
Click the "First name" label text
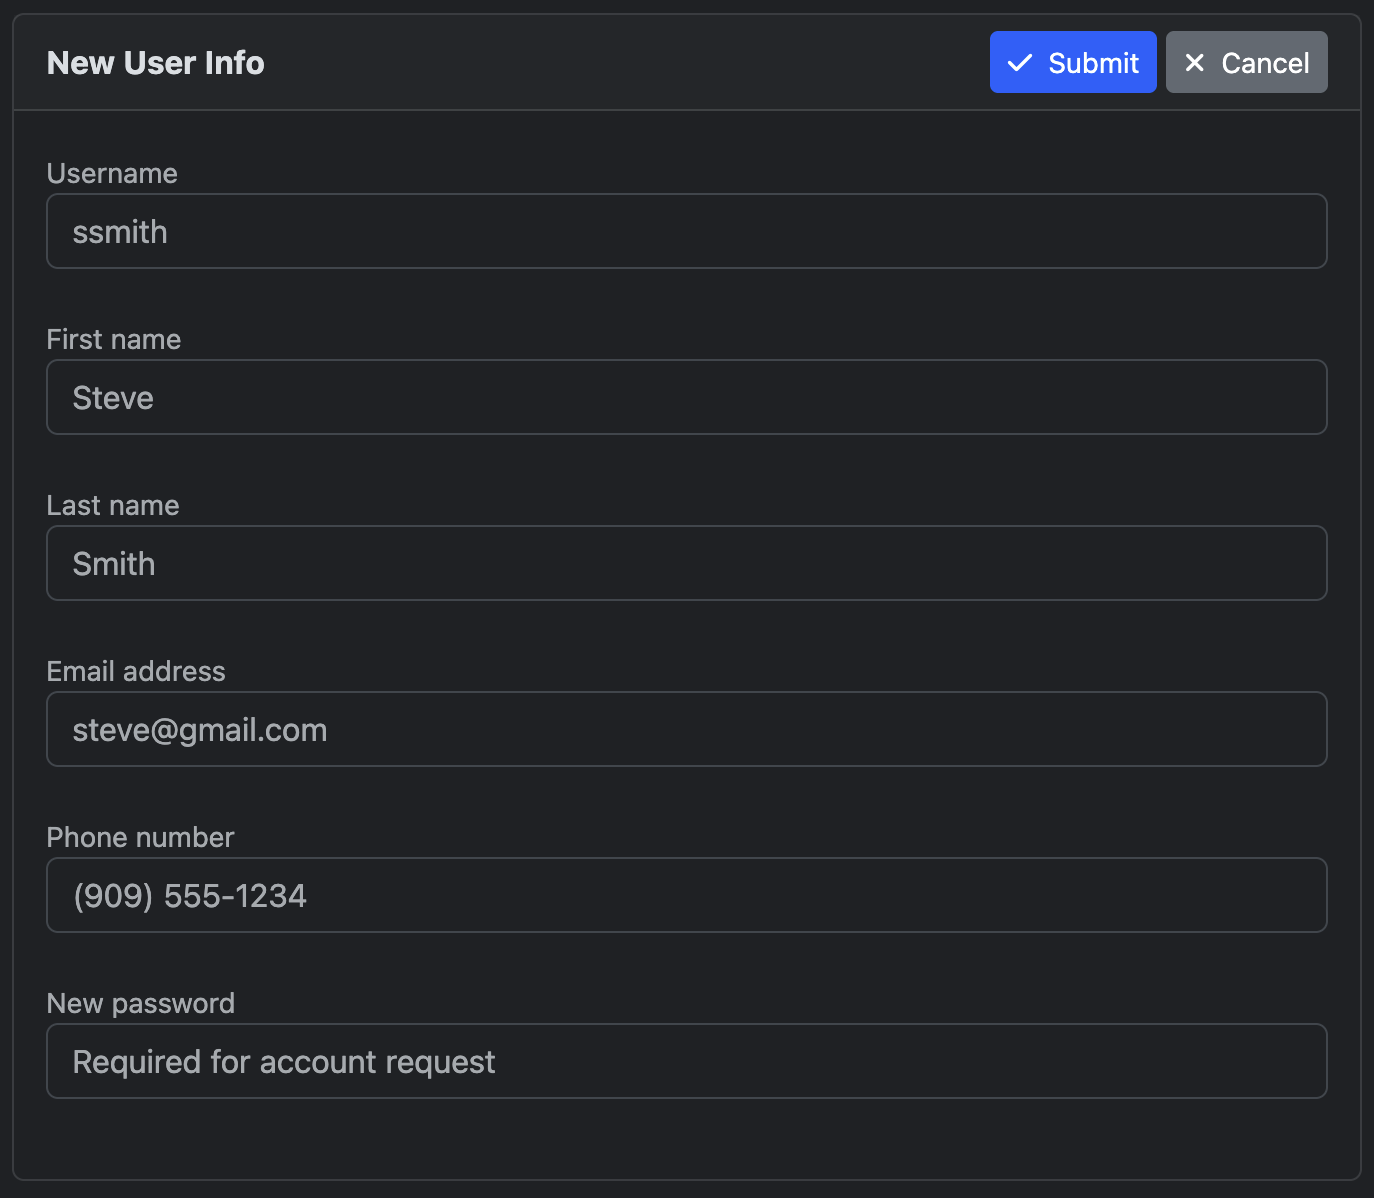click(114, 339)
